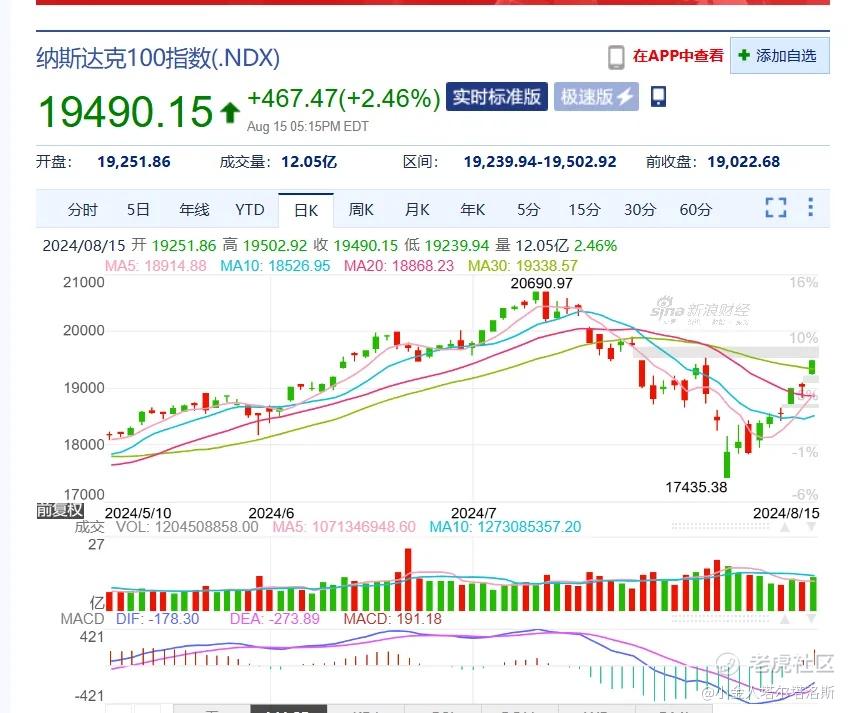
Task: Select the 分时 tab
Action: pos(82,209)
